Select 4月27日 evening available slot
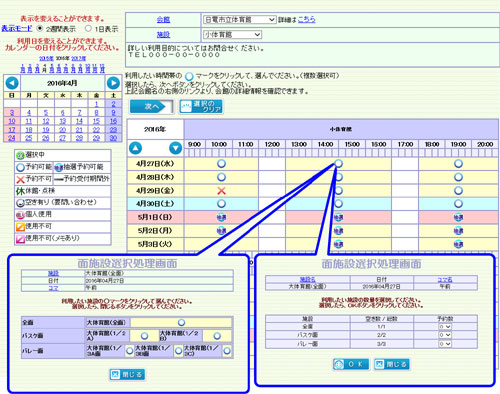 (x=458, y=164)
